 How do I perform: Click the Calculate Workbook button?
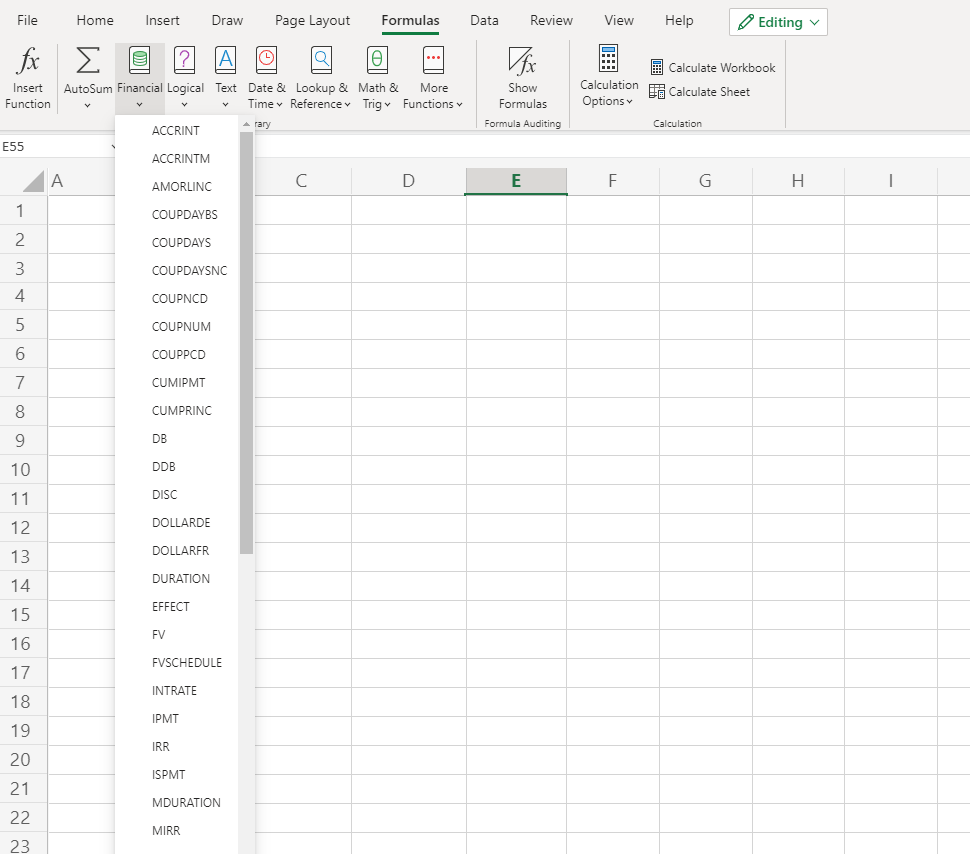tap(712, 67)
